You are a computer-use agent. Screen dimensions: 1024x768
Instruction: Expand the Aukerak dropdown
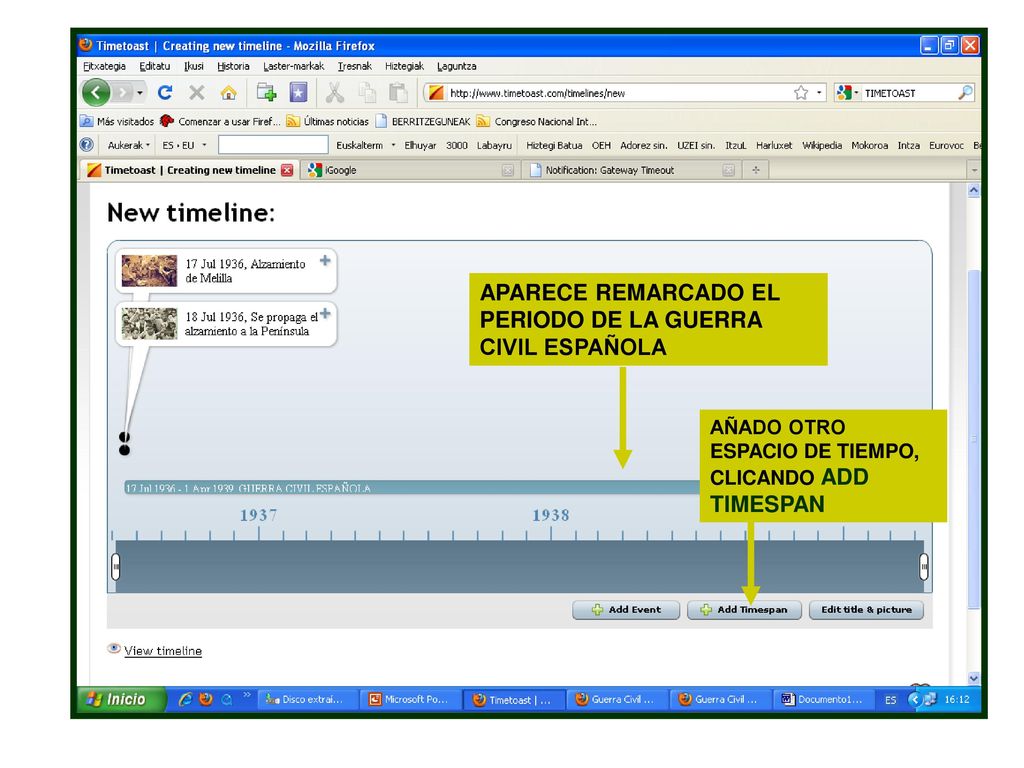129,145
